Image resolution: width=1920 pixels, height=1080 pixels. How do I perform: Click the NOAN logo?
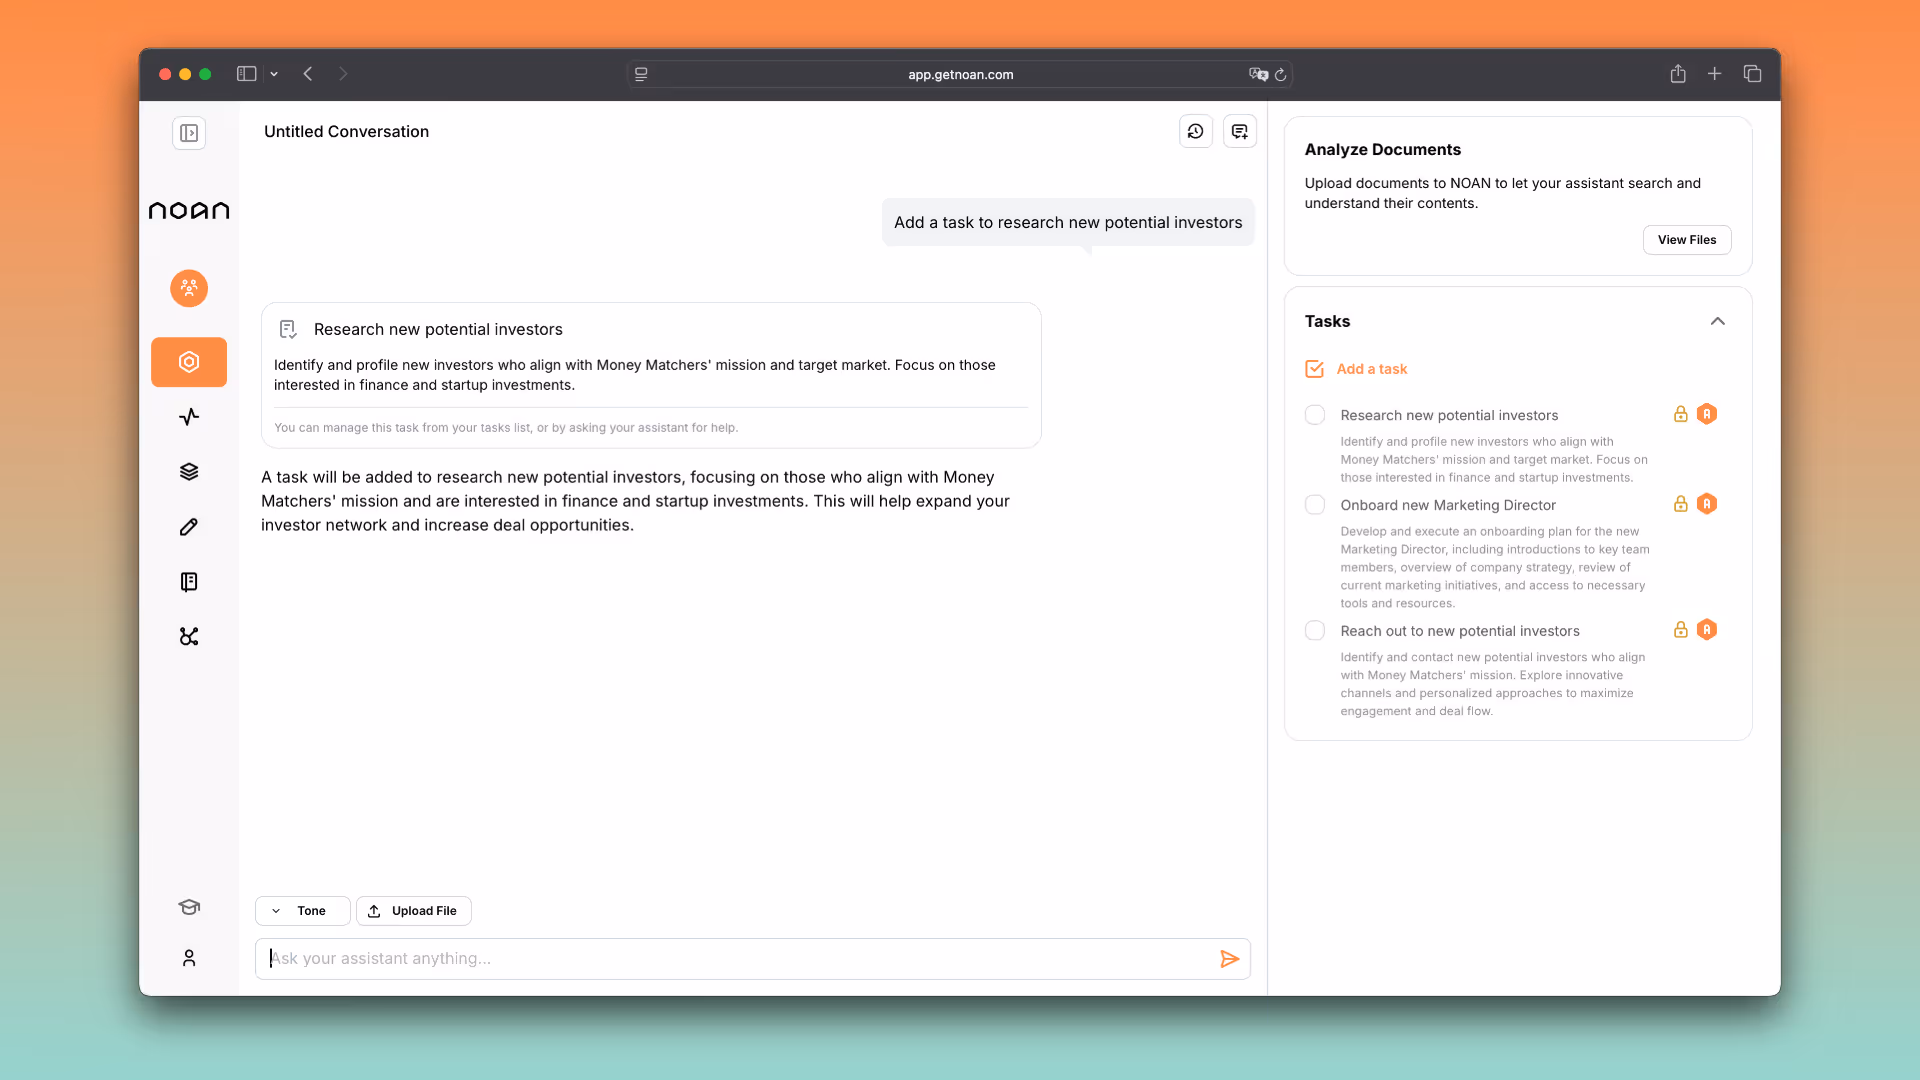click(189, 210)
